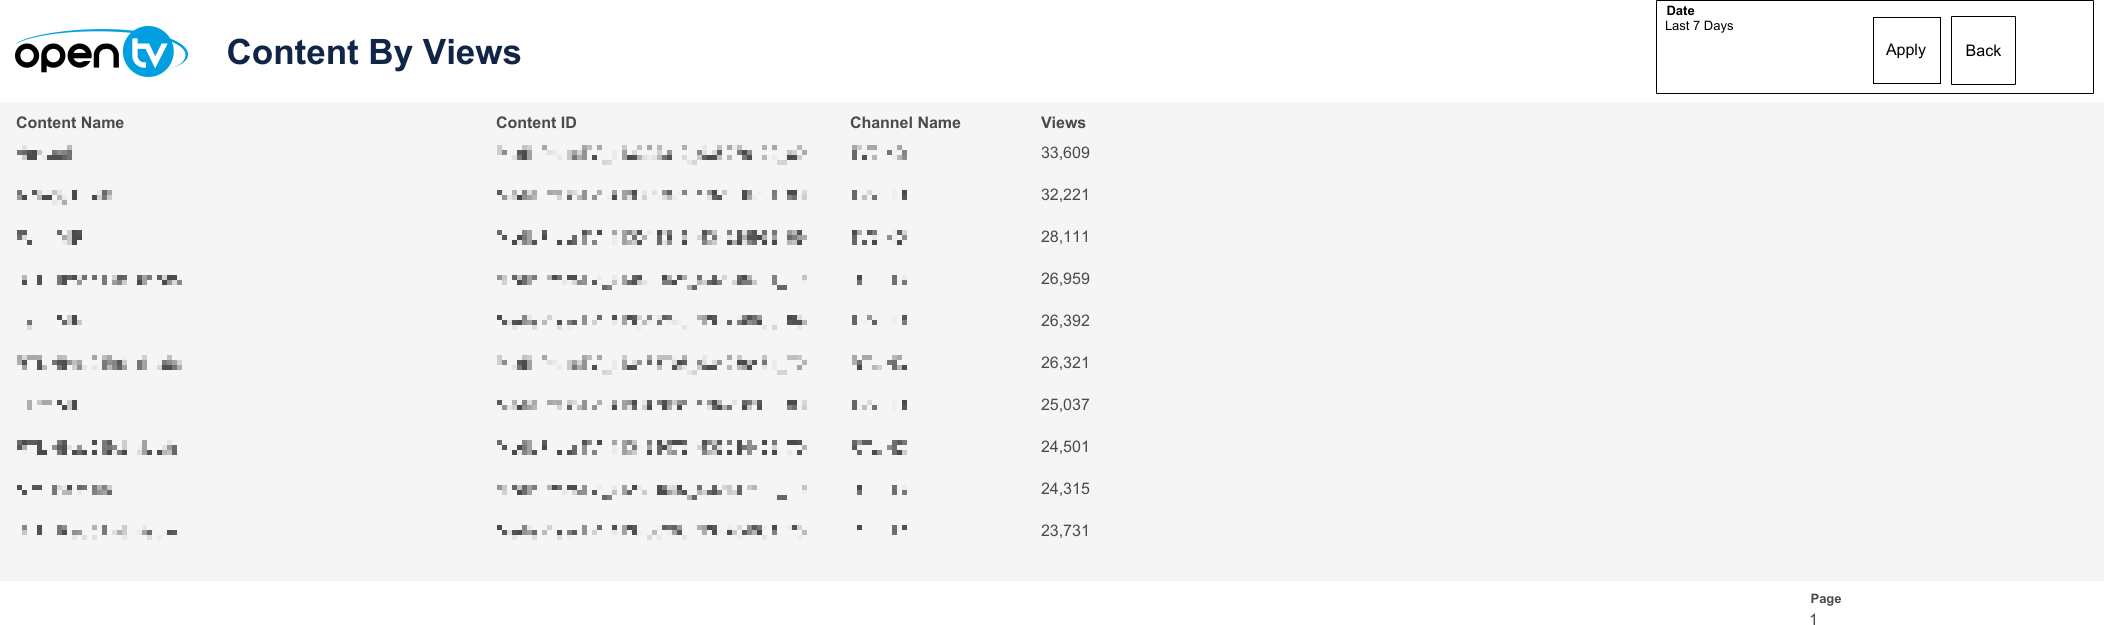2104x625 pixels.
Task: Sort by Content Name column header
Action: (70, 123)
